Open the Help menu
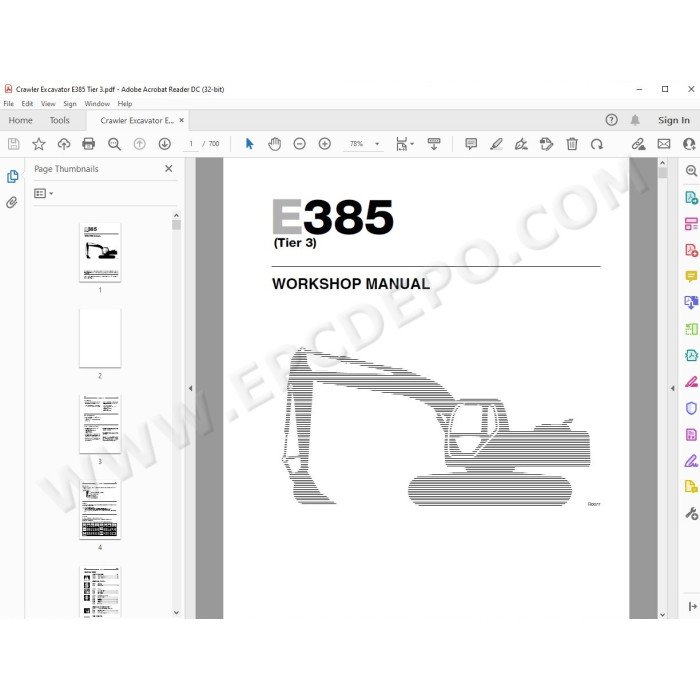This screenshot has width=700, height=700. coord(125,104)
